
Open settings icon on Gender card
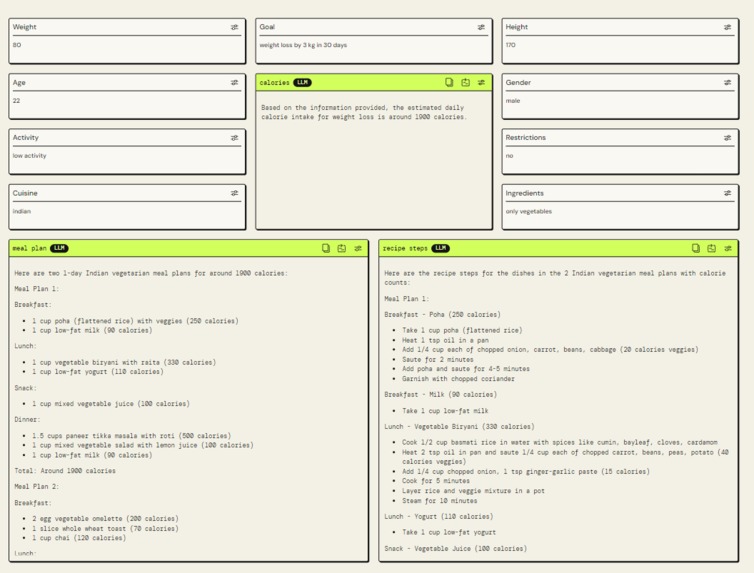coord(728,83)
